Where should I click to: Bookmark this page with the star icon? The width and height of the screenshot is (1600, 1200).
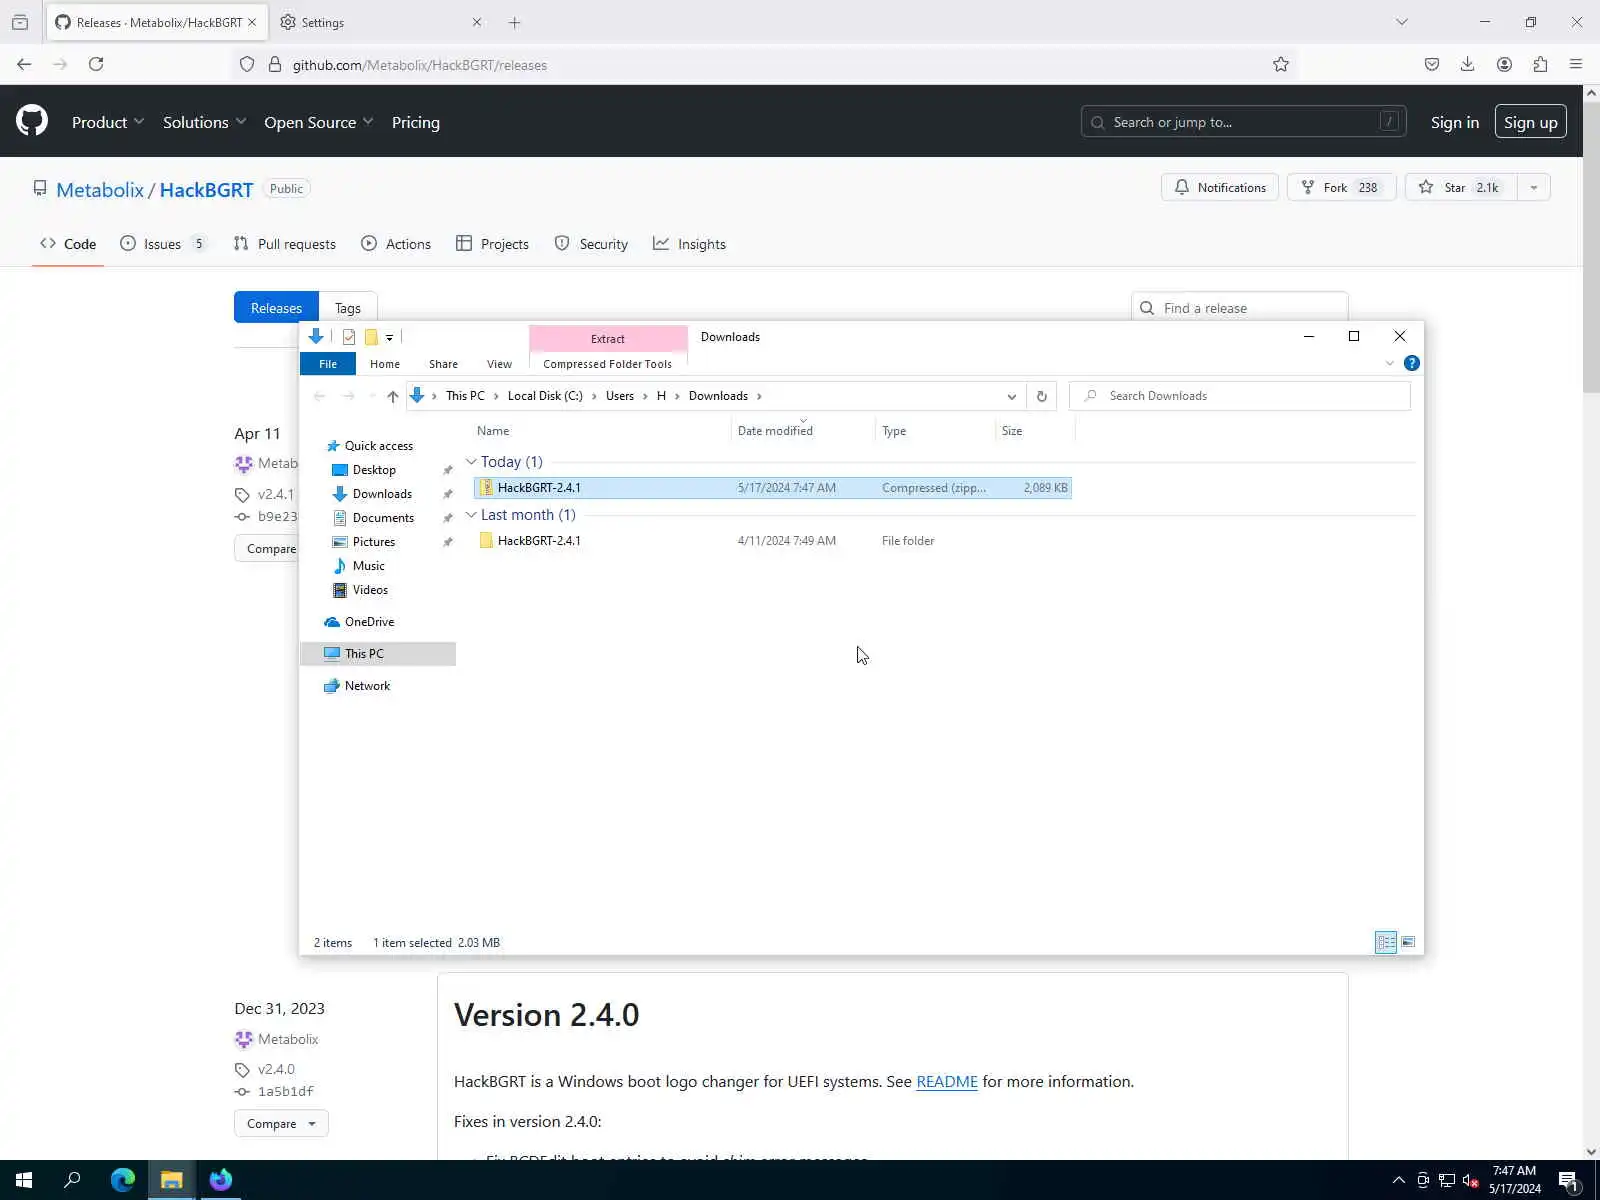coord(1281,64)
